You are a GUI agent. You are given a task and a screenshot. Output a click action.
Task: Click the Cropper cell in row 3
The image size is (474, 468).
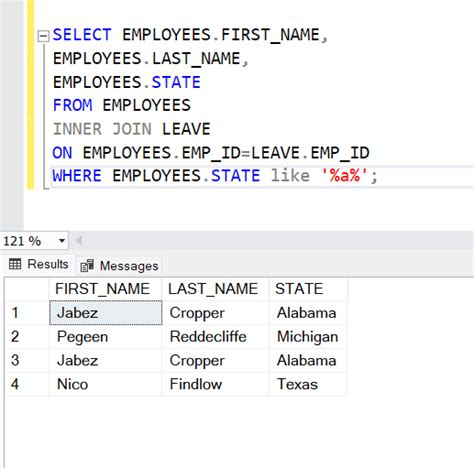pyautogui.click(x=215, y=361)
